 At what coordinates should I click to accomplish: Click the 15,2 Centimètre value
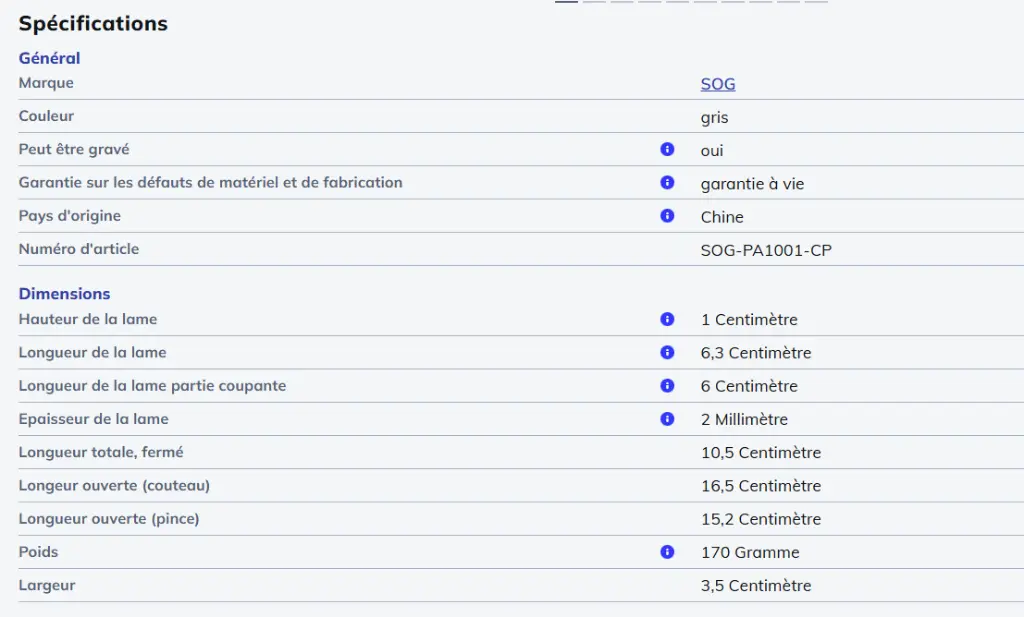pyautogui.click(x=760, y=519)
